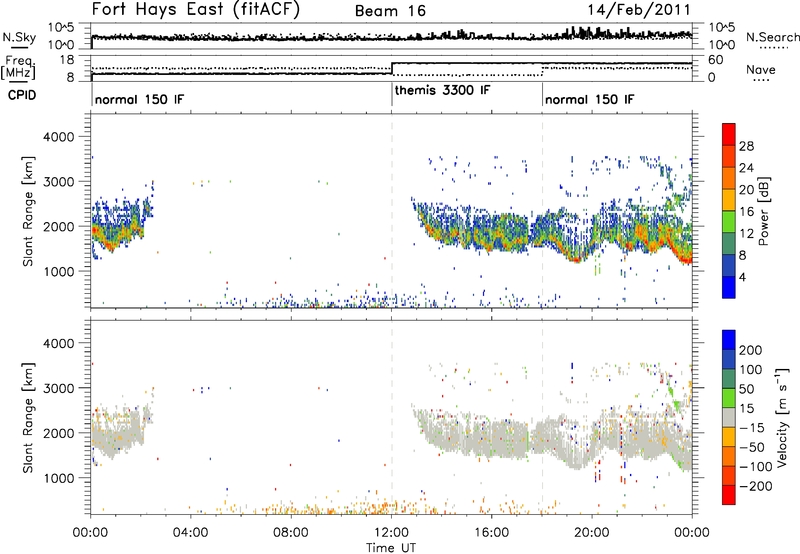Select the 'N.Search' legend label
The image size is (800, 554).
coord(772,37)
